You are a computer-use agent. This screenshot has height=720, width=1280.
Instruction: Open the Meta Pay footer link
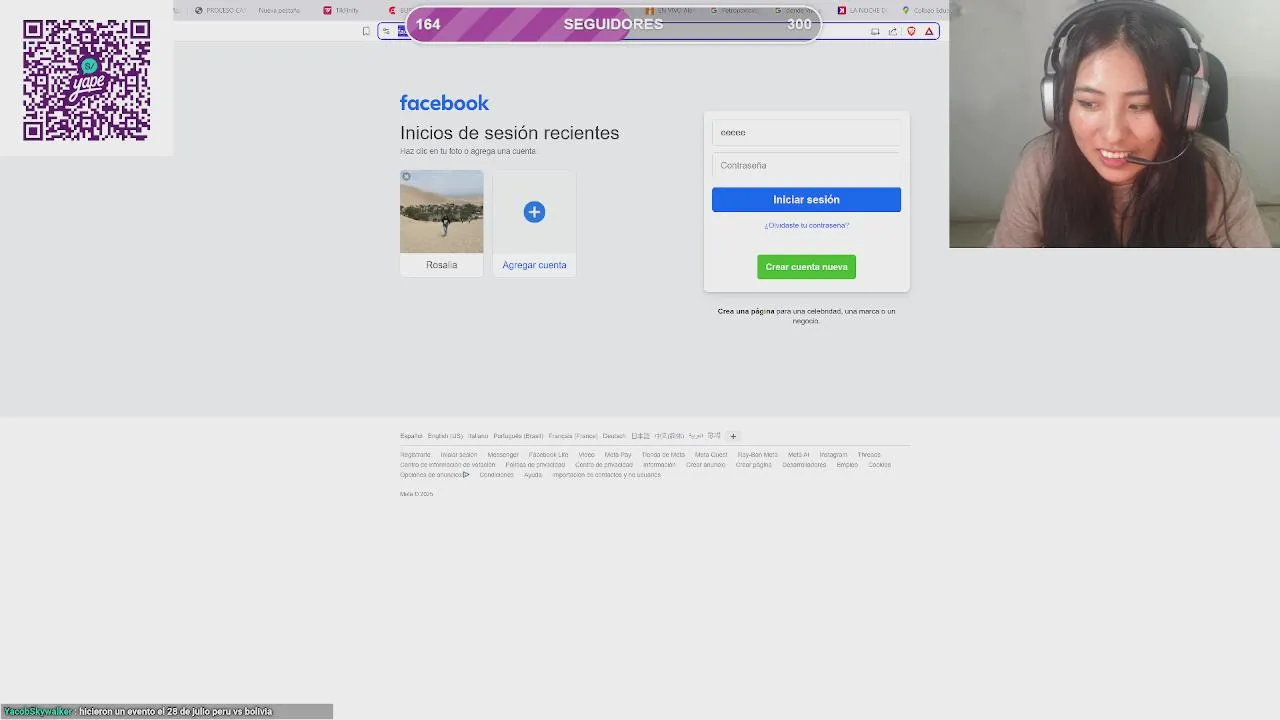pos(618,455)
